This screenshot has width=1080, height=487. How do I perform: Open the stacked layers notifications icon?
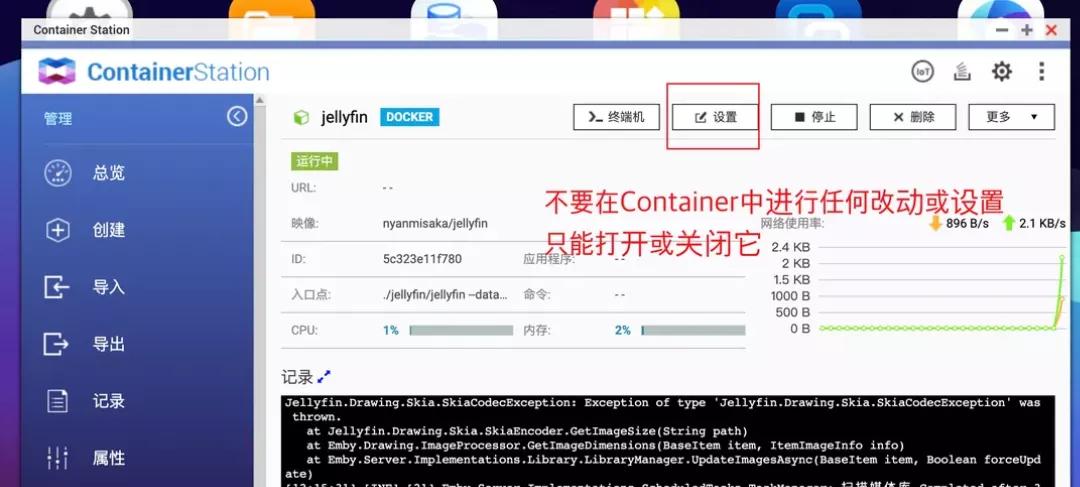(962, 71)
